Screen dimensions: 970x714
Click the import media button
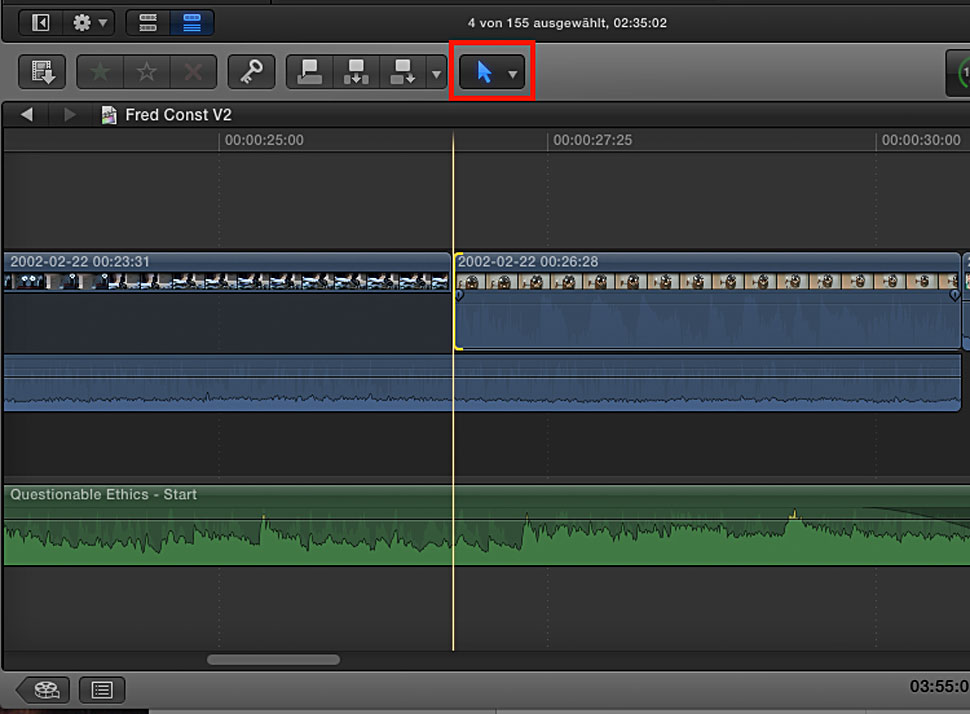(x=42, y=72)
